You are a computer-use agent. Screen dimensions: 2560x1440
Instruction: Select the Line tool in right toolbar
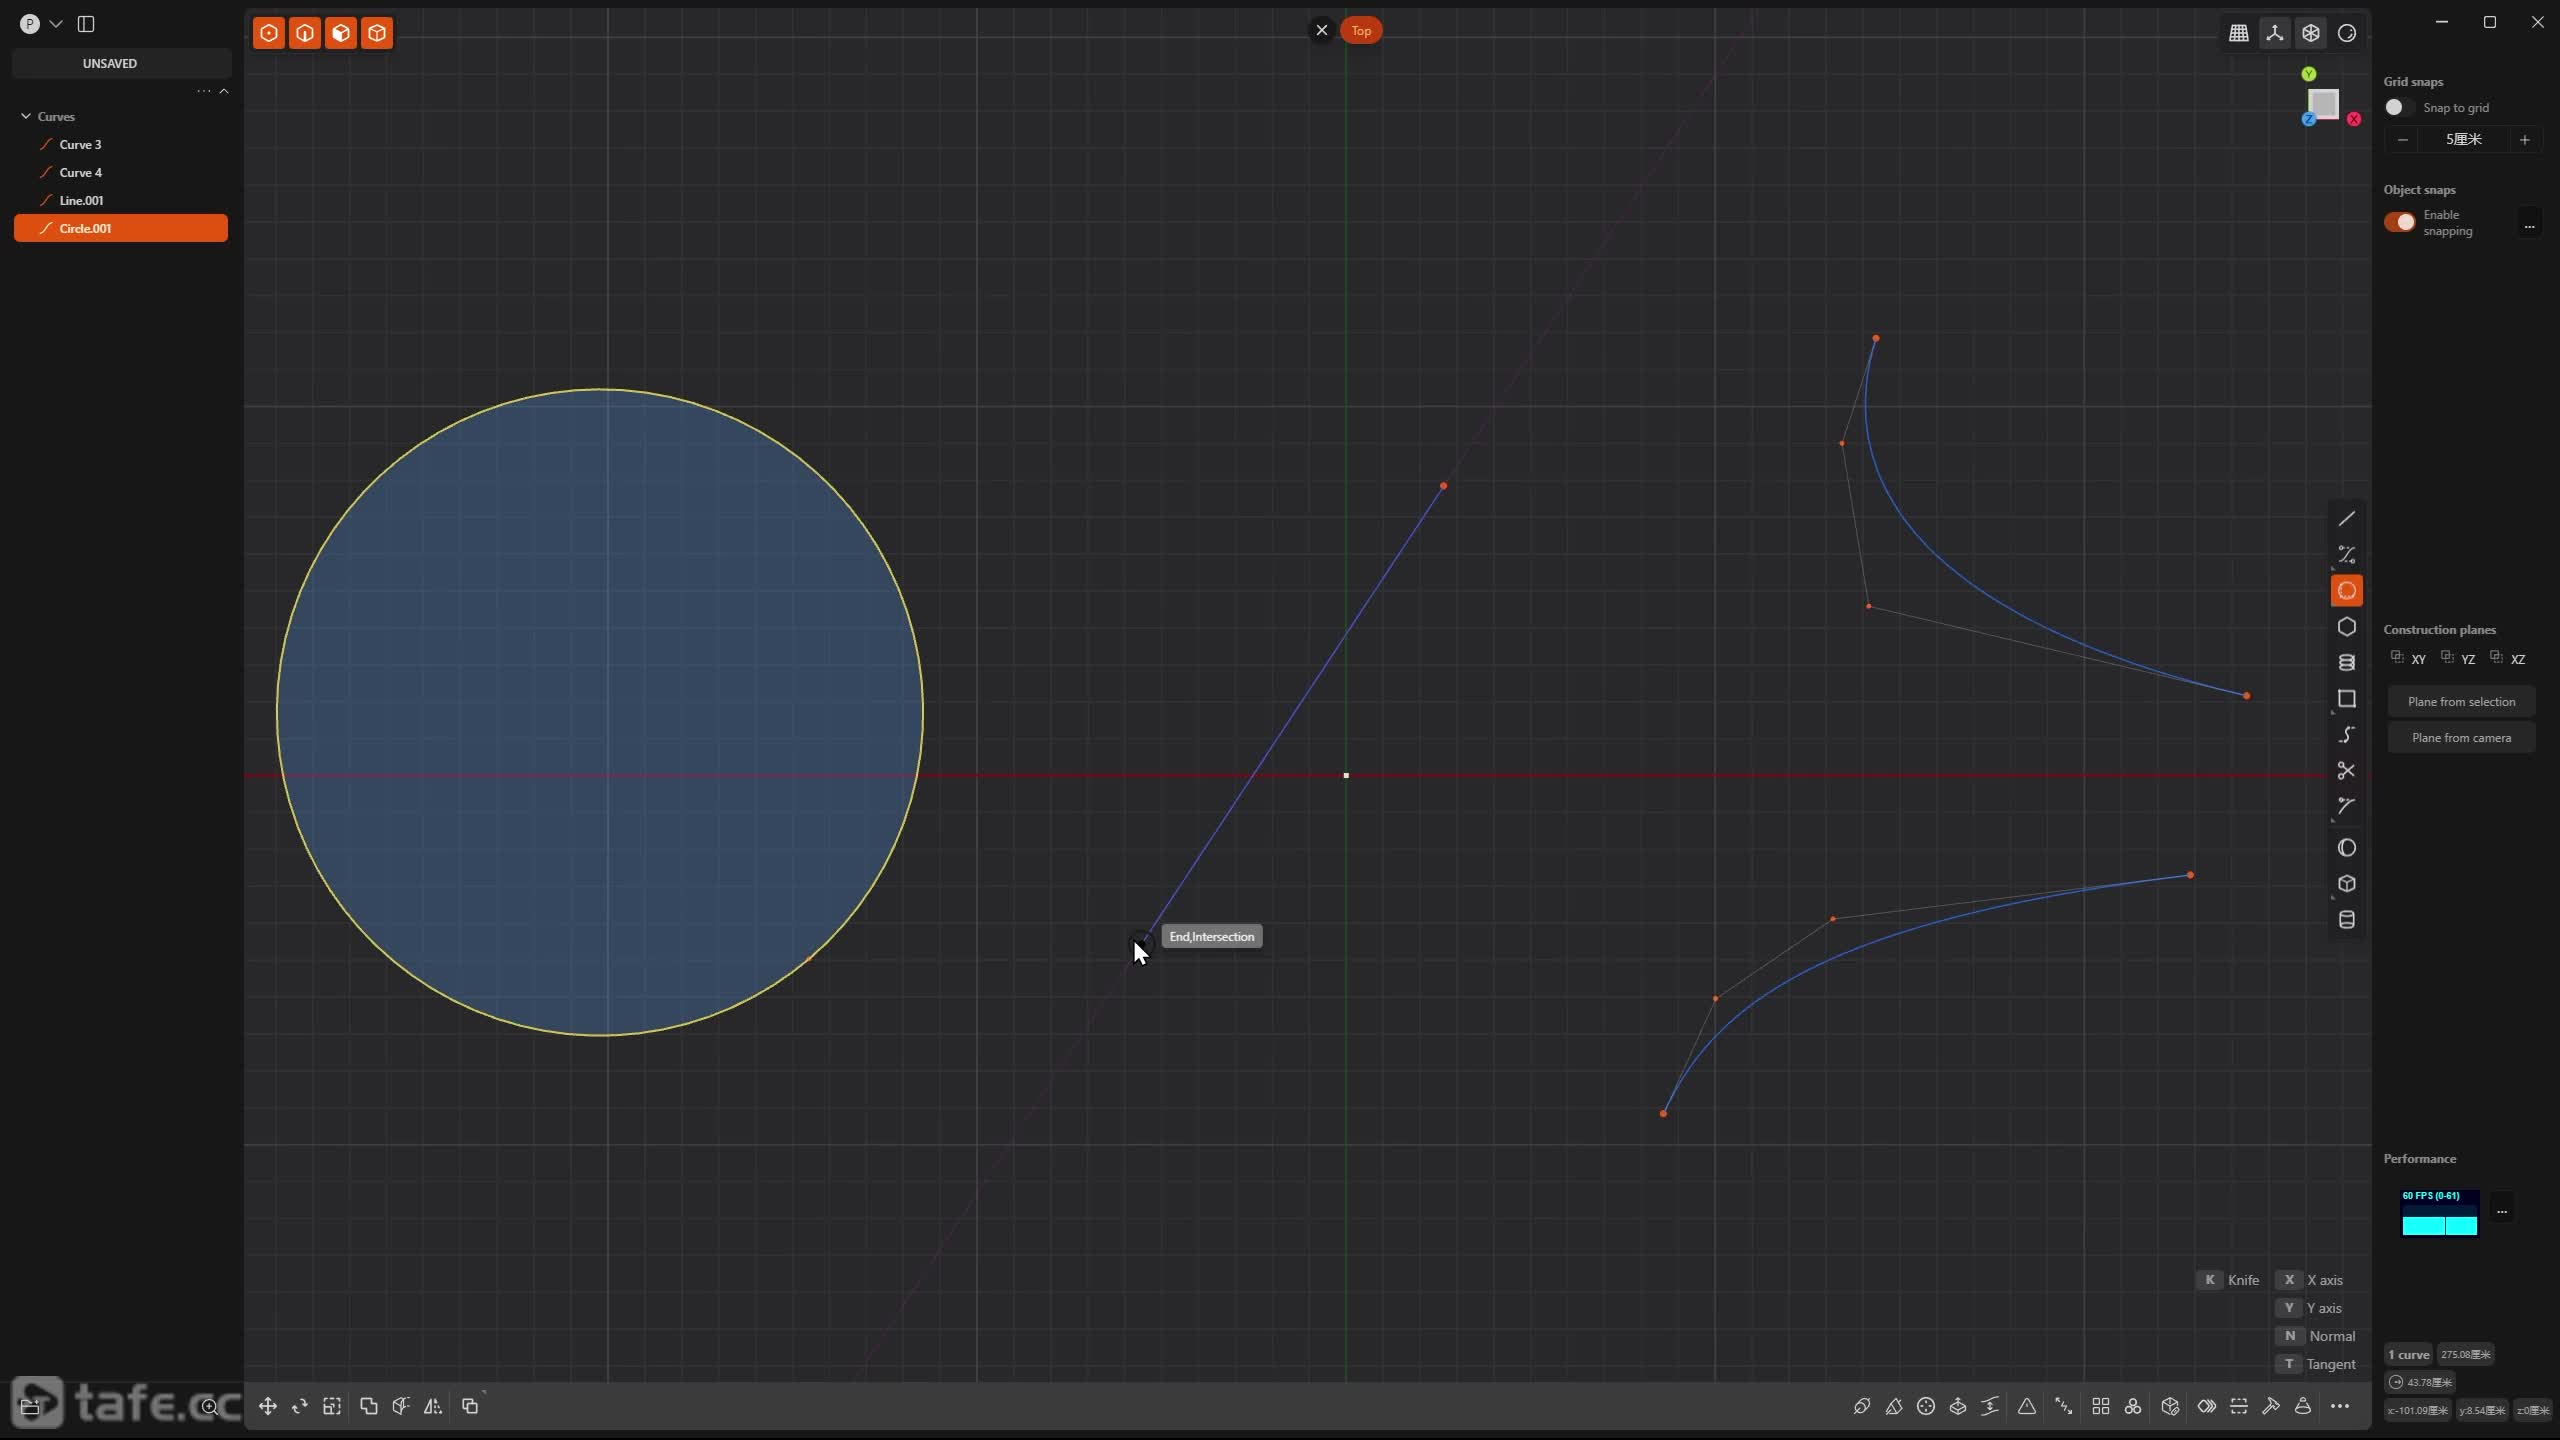(2346, 518)
